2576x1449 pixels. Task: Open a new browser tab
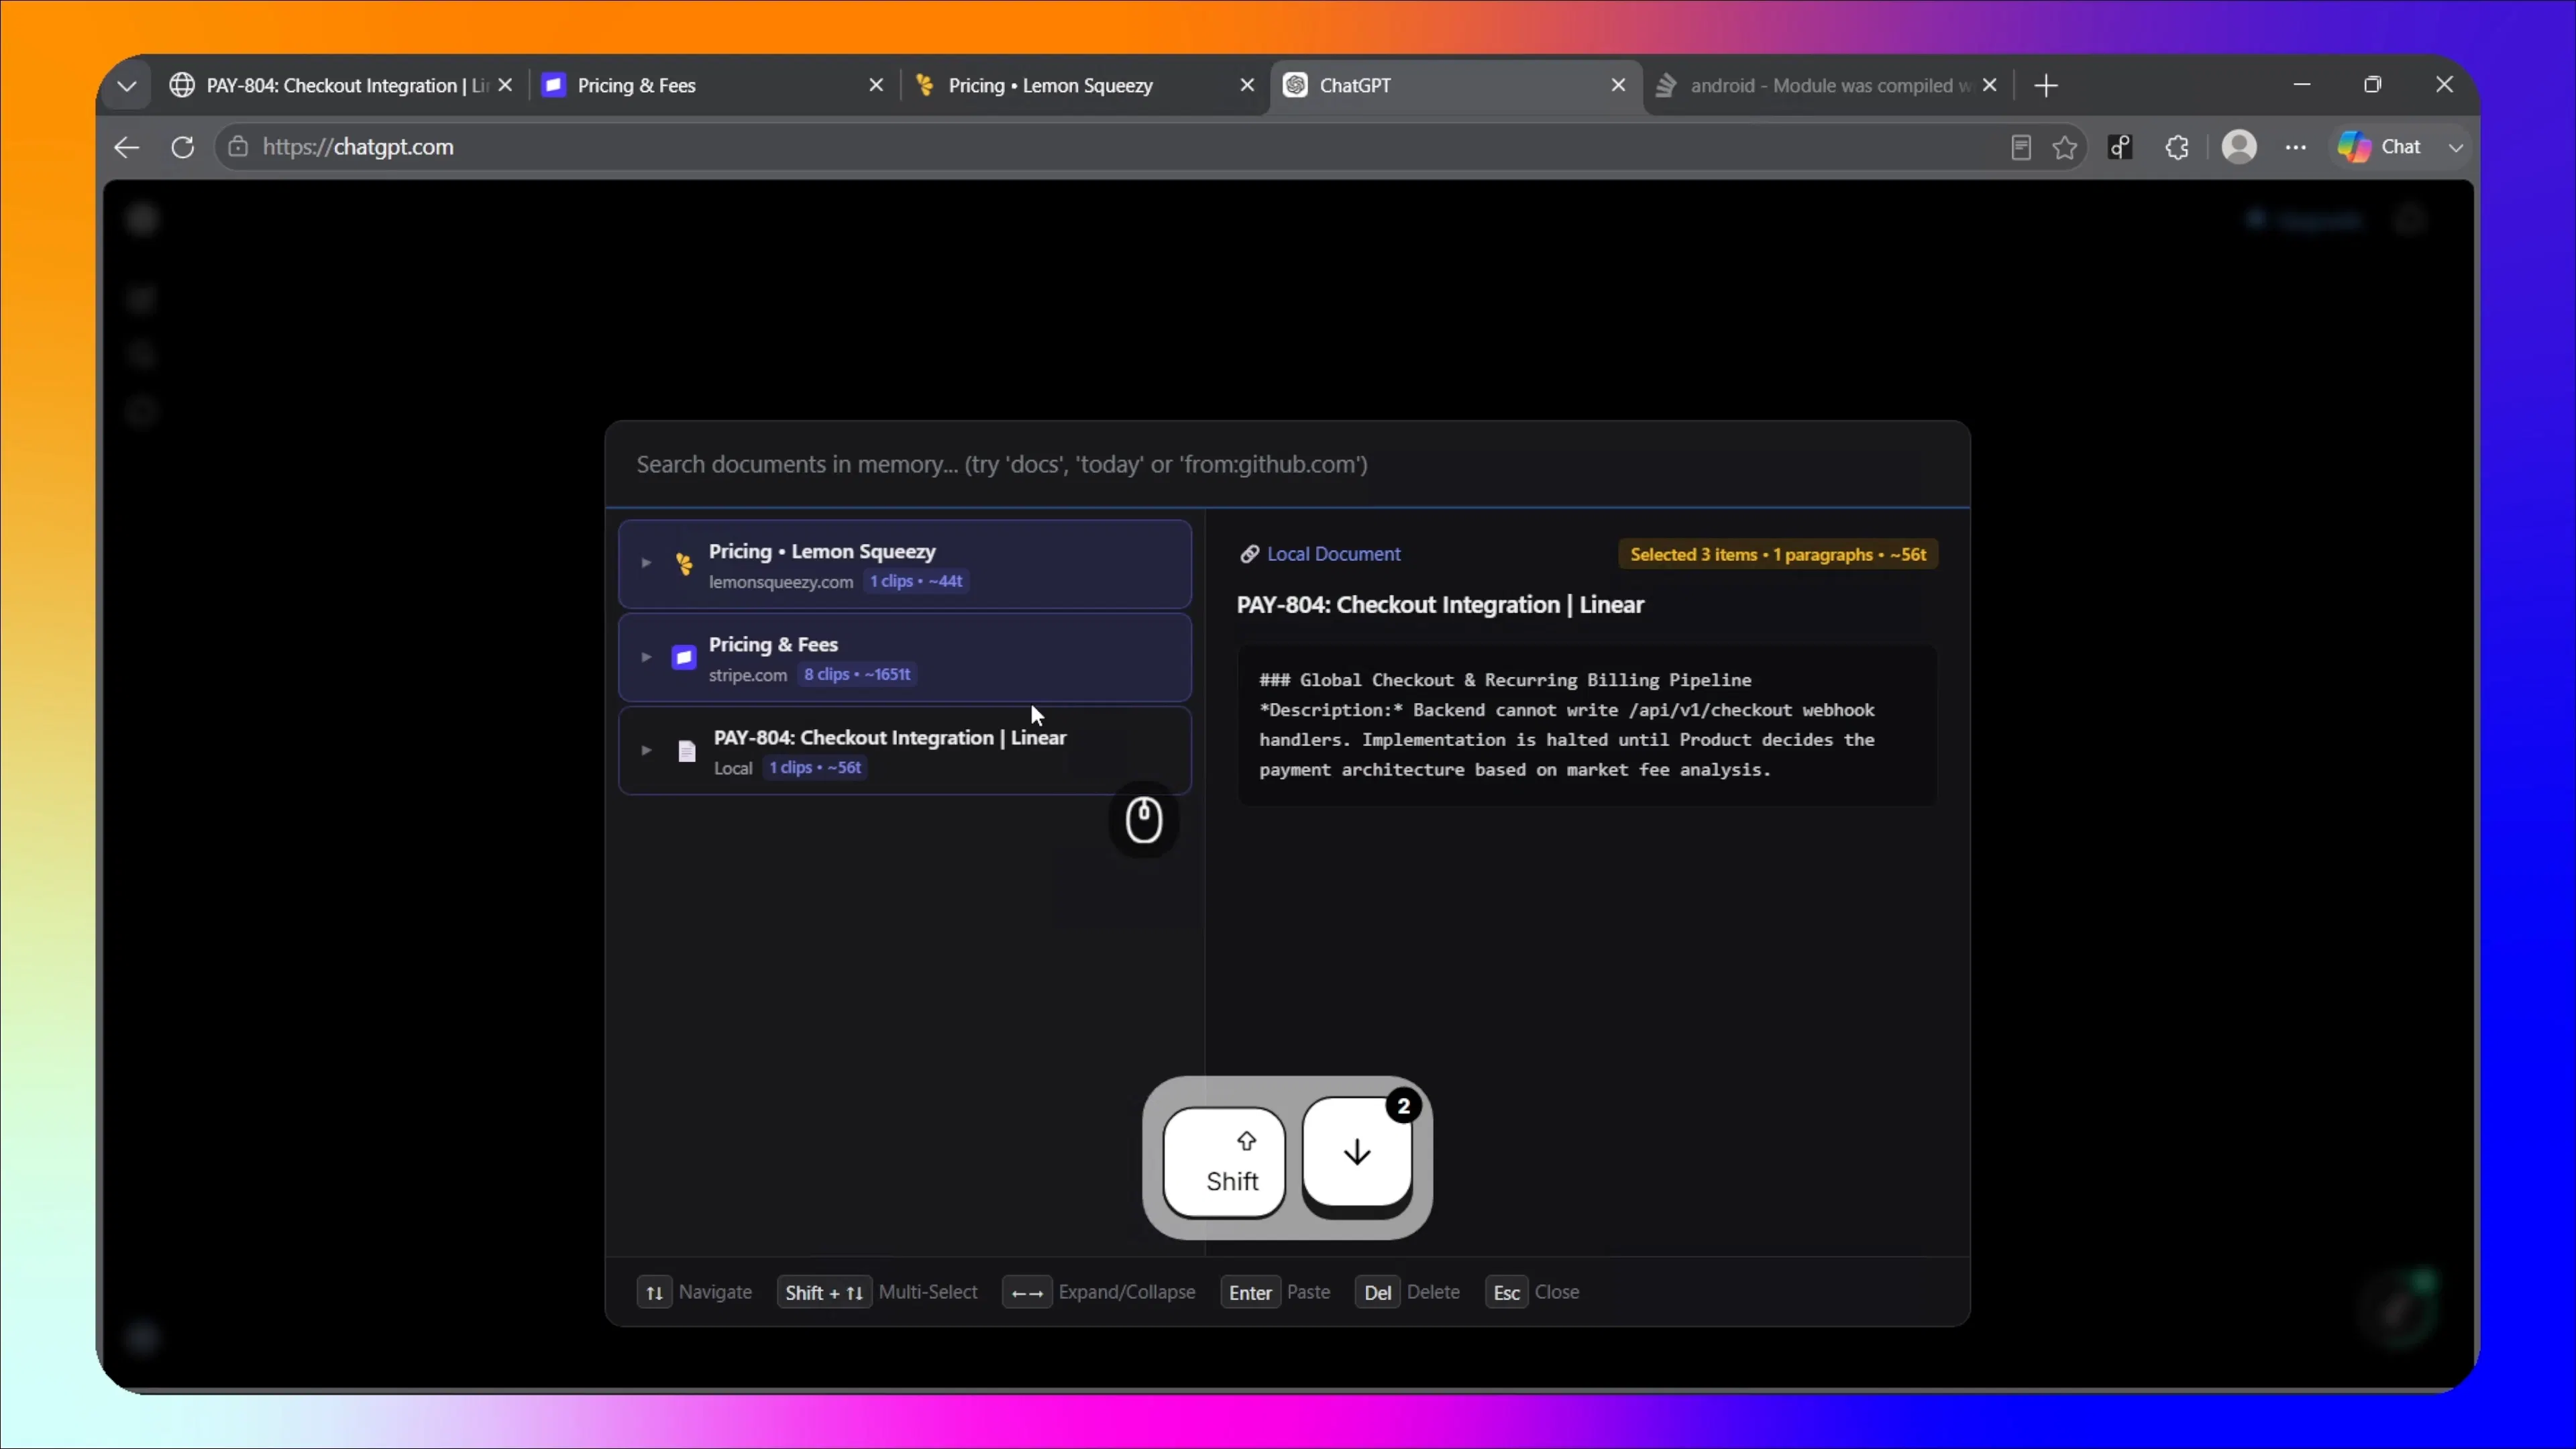pos(2046,86)
